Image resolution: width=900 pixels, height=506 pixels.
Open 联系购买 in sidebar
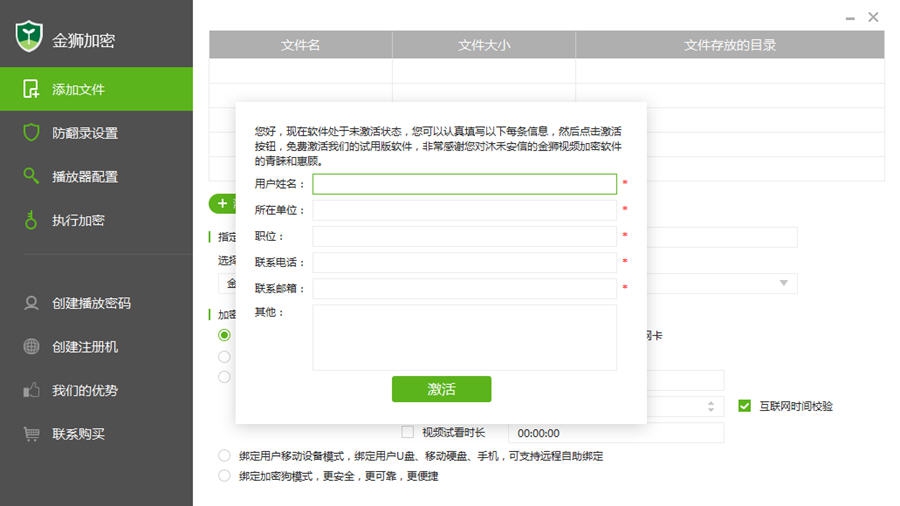point(96,434)
